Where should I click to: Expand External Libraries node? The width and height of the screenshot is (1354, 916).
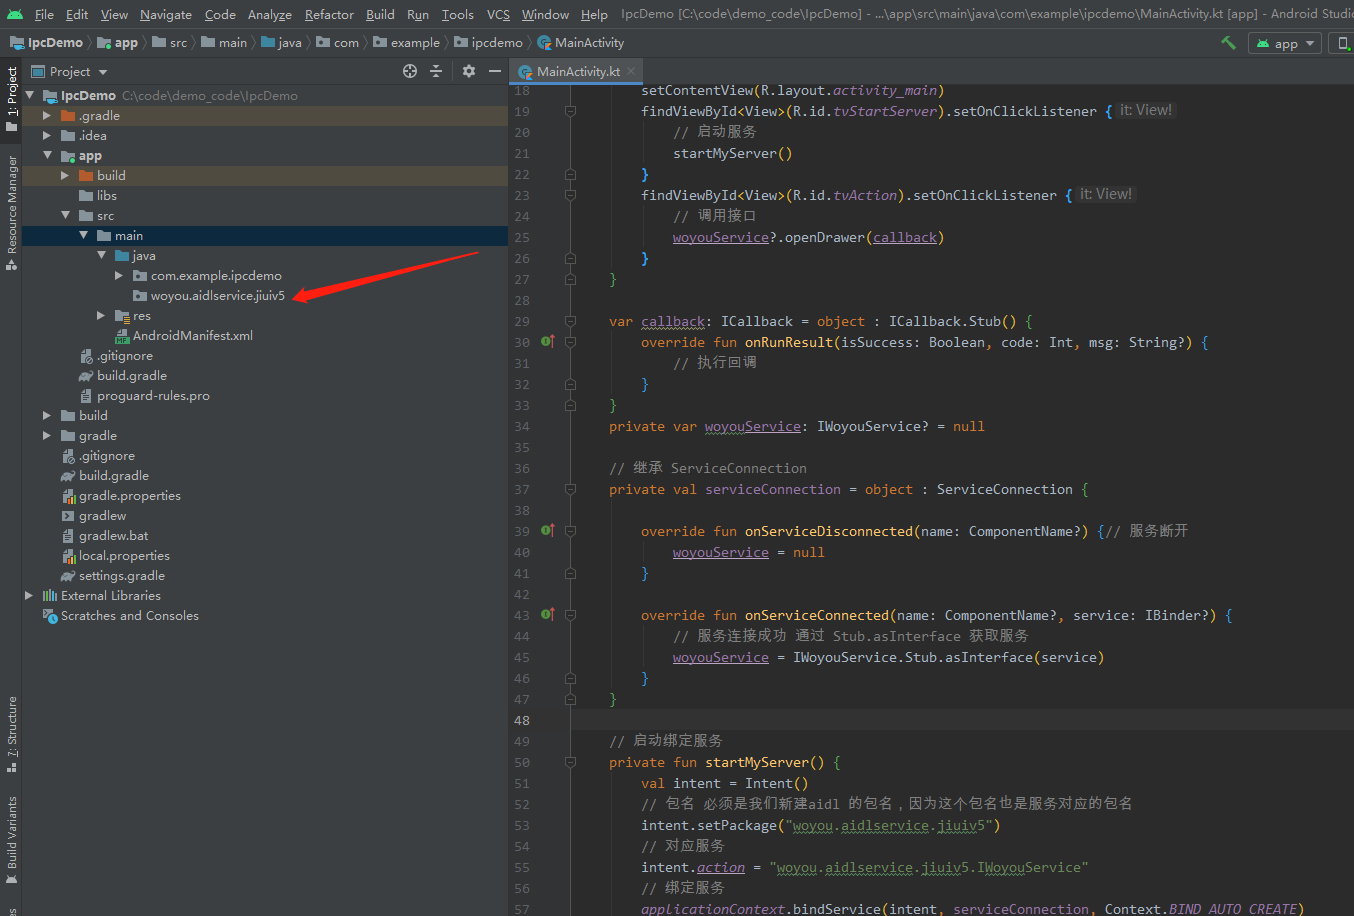[x=29, y=595]
